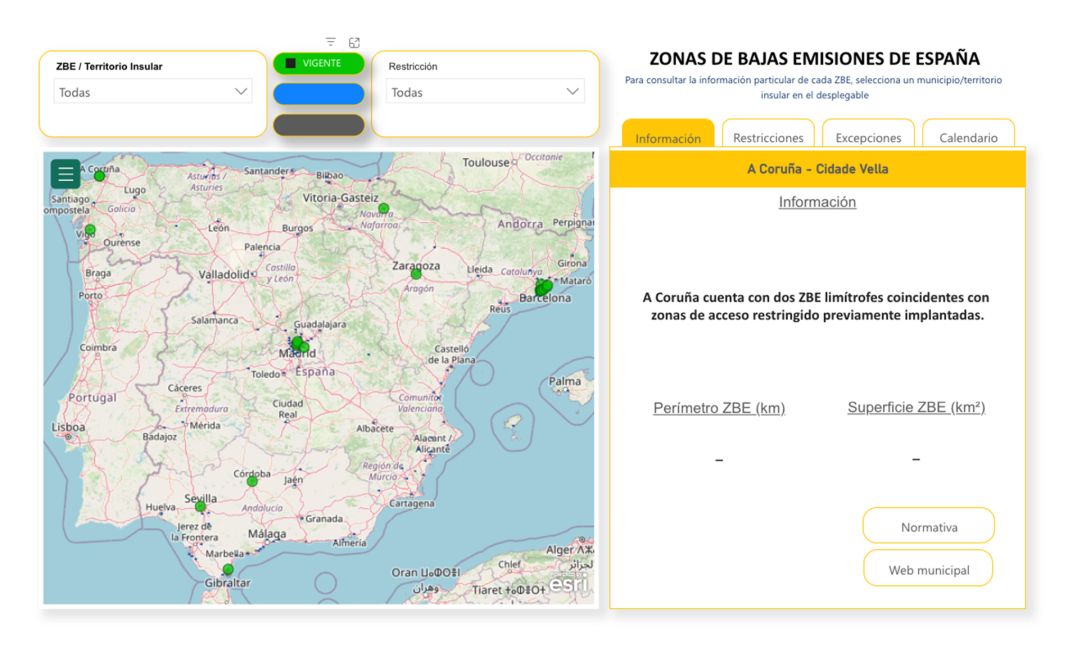This screenshot has width=1068, height=662.
Task: Click the green marker at A Coruña
Action: click(x=99, y=176)
